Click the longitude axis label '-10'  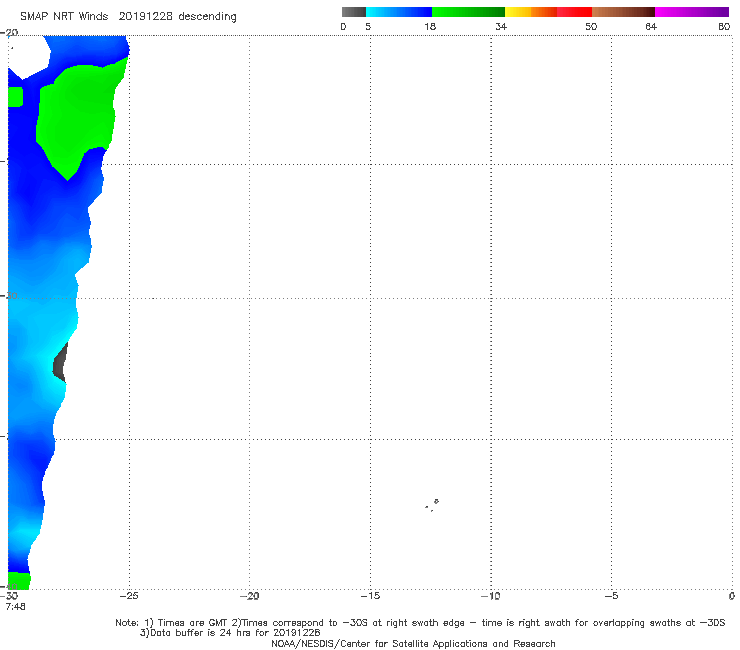point(490,596)
